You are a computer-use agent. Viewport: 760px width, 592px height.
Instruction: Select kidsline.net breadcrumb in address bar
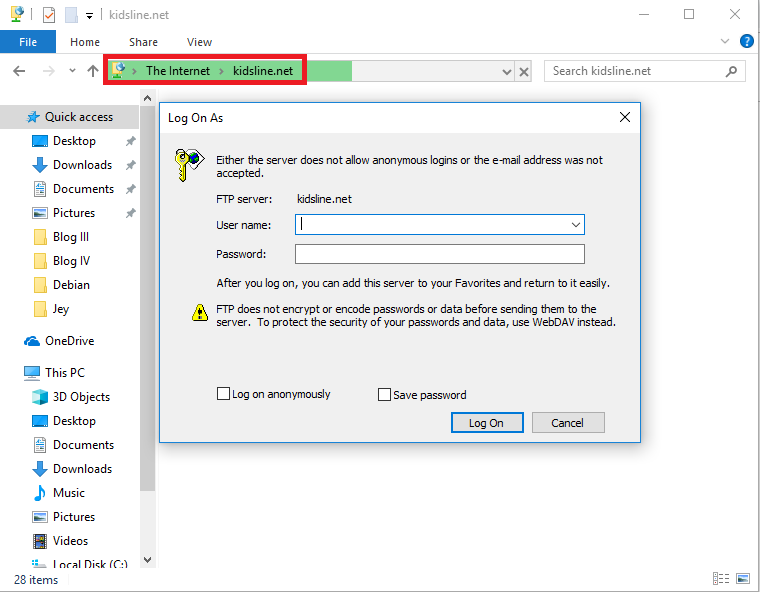pos(263,71)
